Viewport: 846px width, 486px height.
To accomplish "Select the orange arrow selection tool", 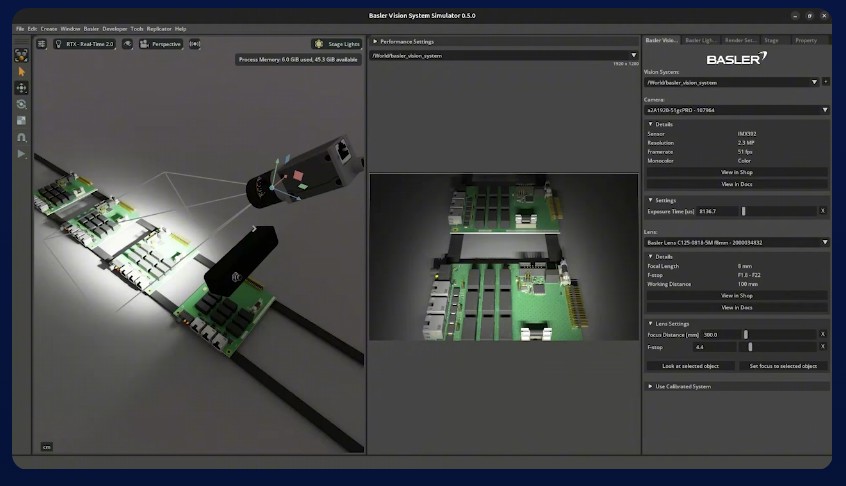I will click(21, 72).
